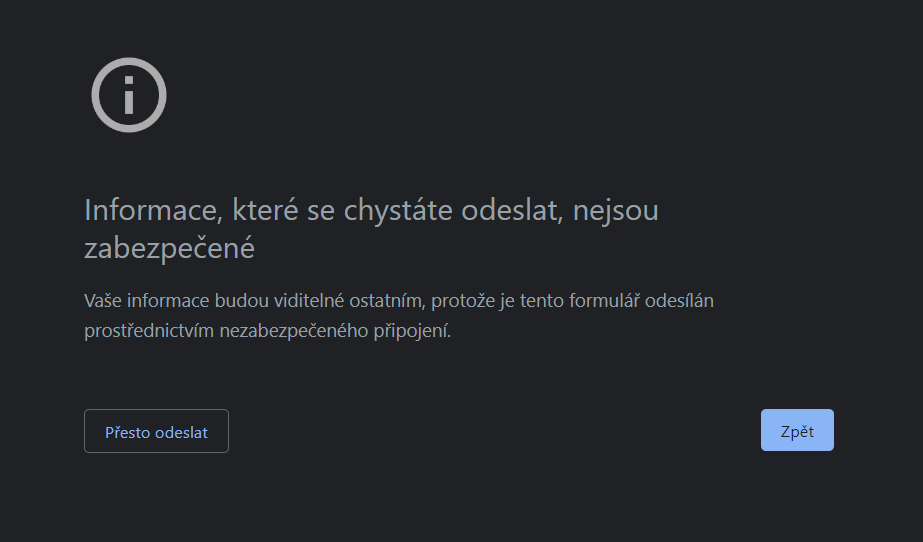Viewport: 923px width, 542px height.
Task: Proceed by pressing Přesto odeslat
Action: (156, 431)
